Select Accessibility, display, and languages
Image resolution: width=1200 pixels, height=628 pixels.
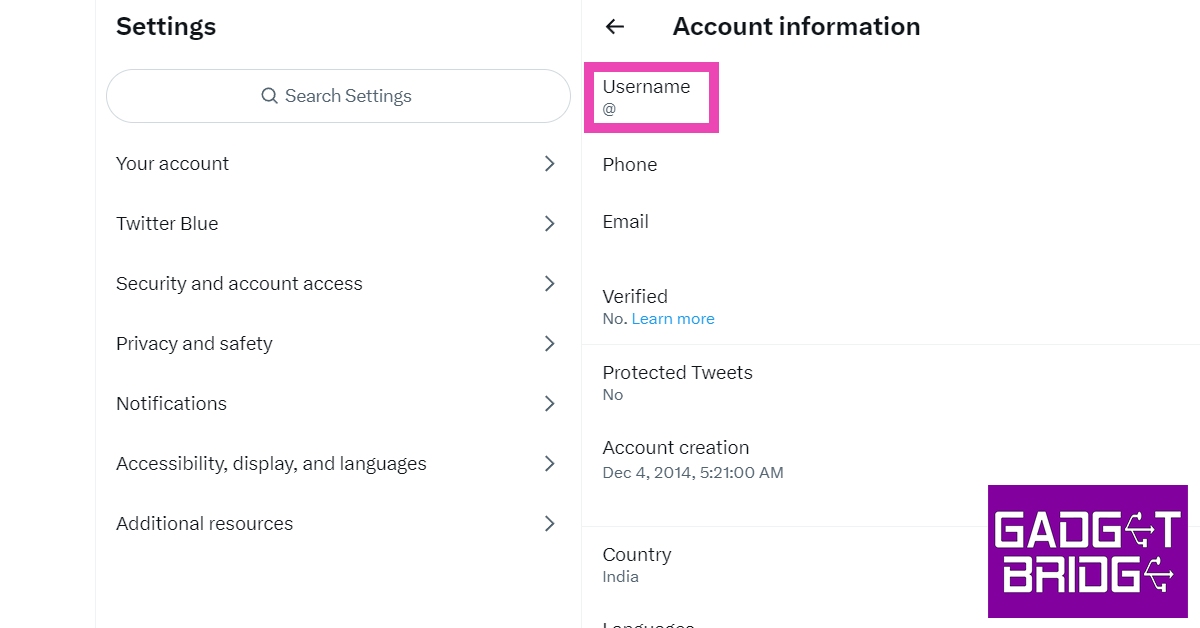point(271,464)
